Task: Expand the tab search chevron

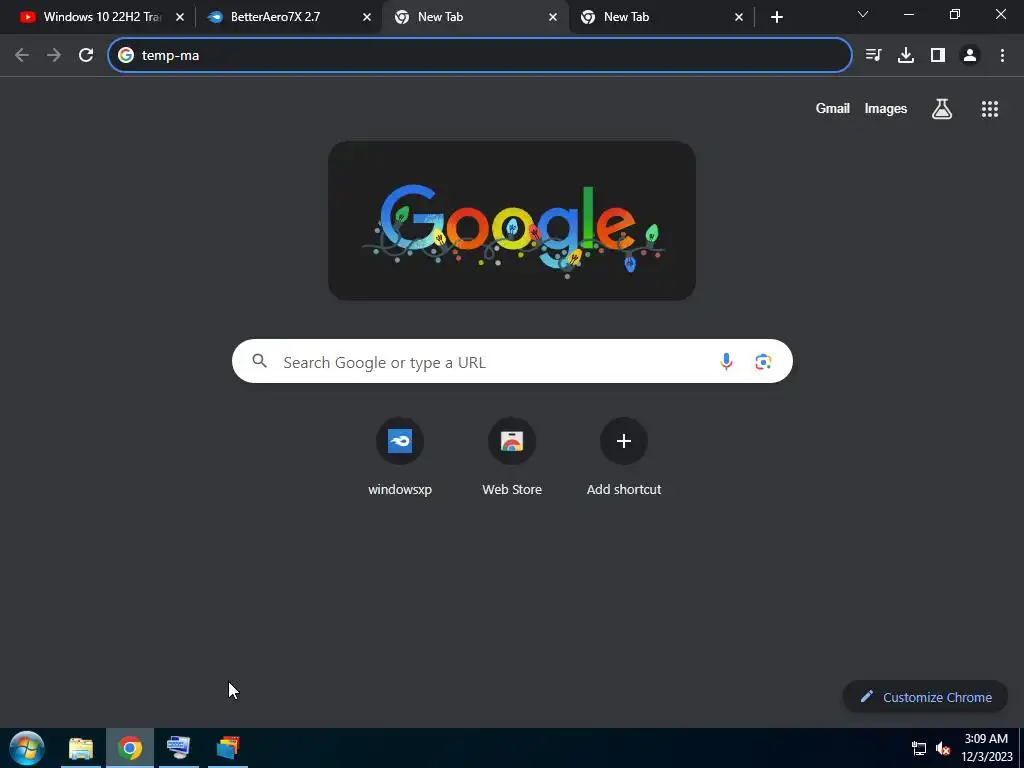Action: [863, 14]
